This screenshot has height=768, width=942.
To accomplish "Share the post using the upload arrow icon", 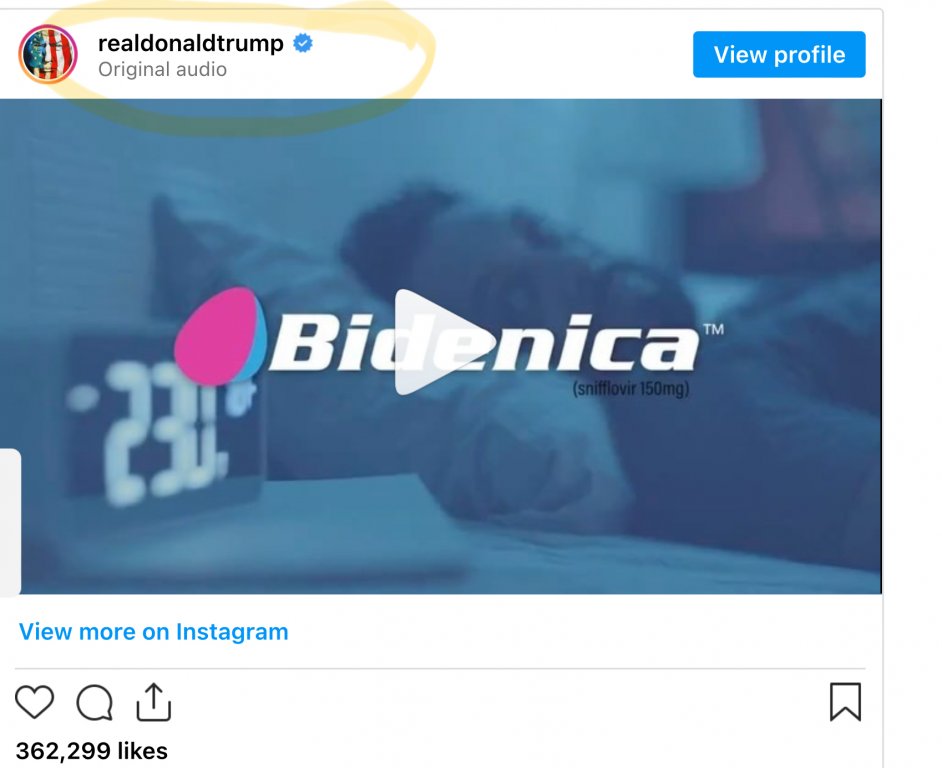I will coord(154,701).
